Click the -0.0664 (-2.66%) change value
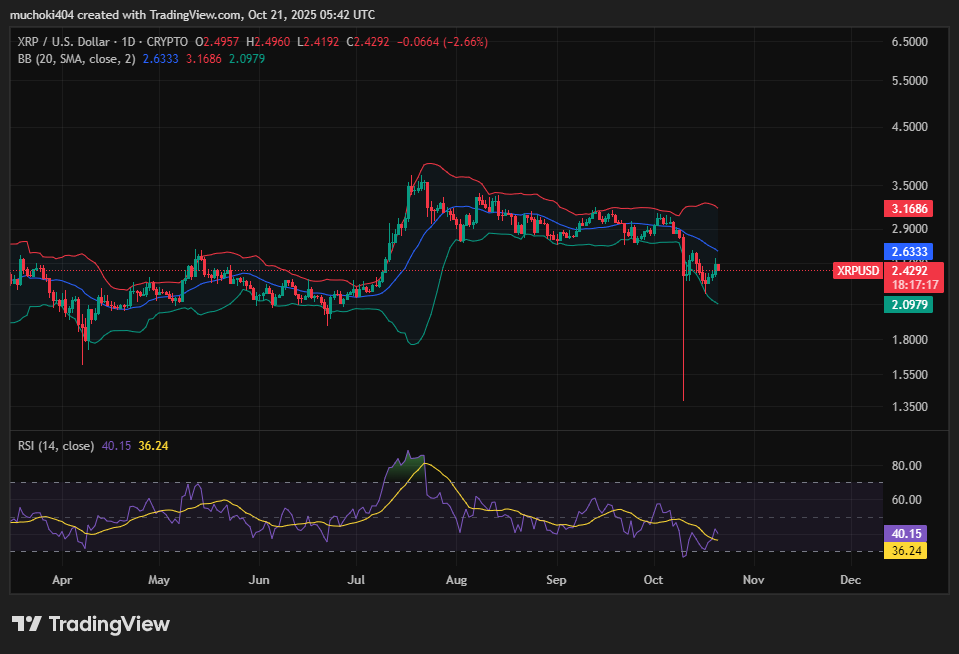The height and width of the screenshot is (654, 959). click(x=443, y=42)
